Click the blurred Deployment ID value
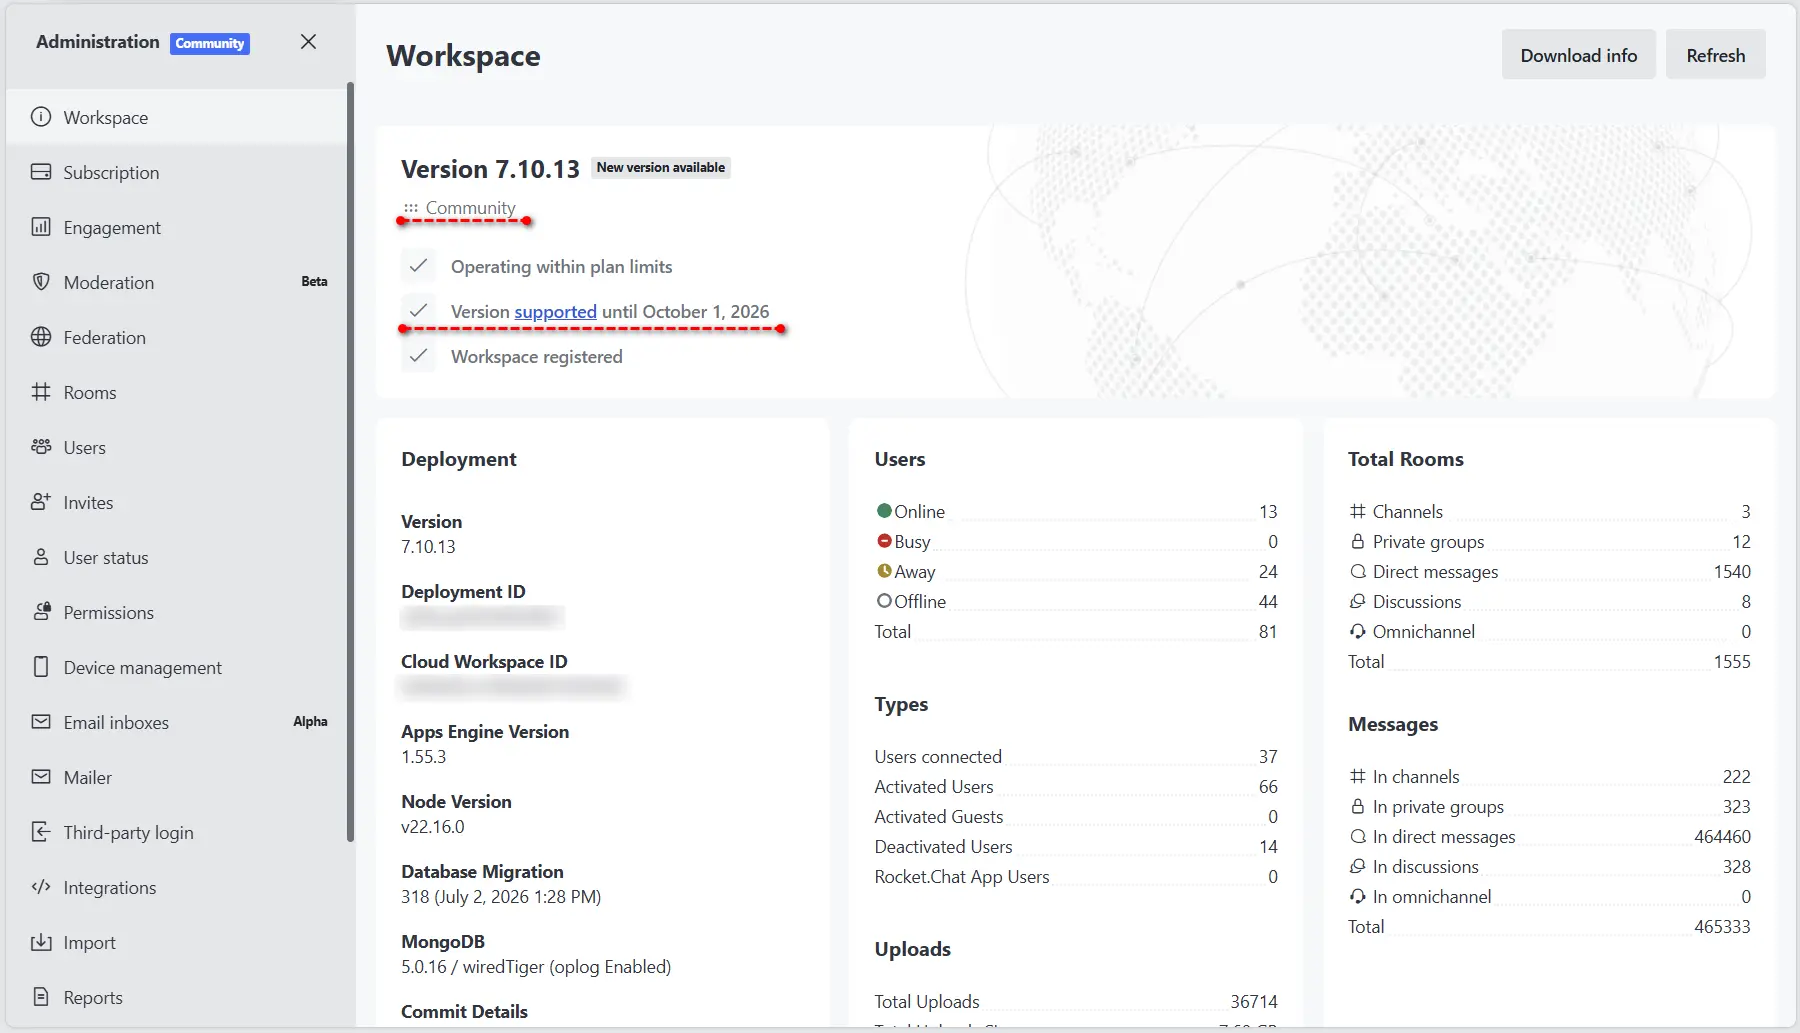 point(482,617)
